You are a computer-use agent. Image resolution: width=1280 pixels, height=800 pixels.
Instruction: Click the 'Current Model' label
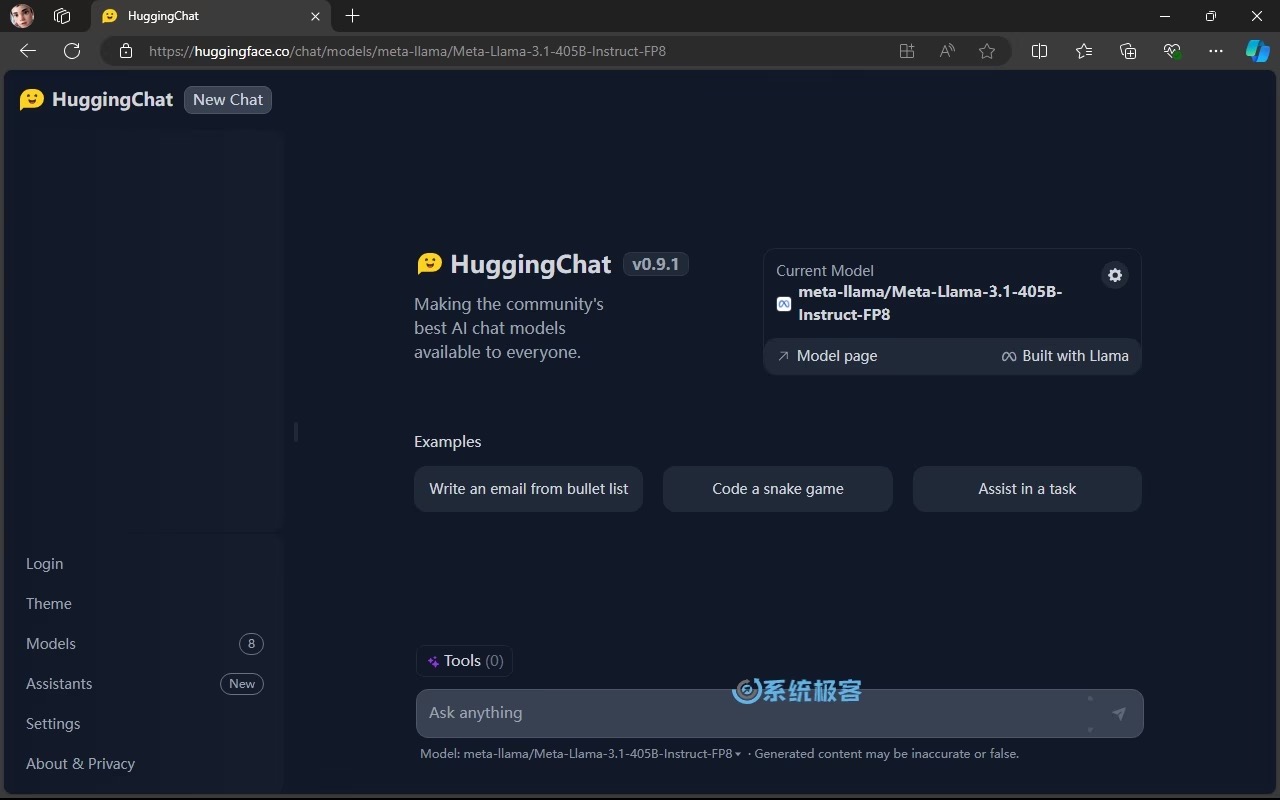(825, 271)
